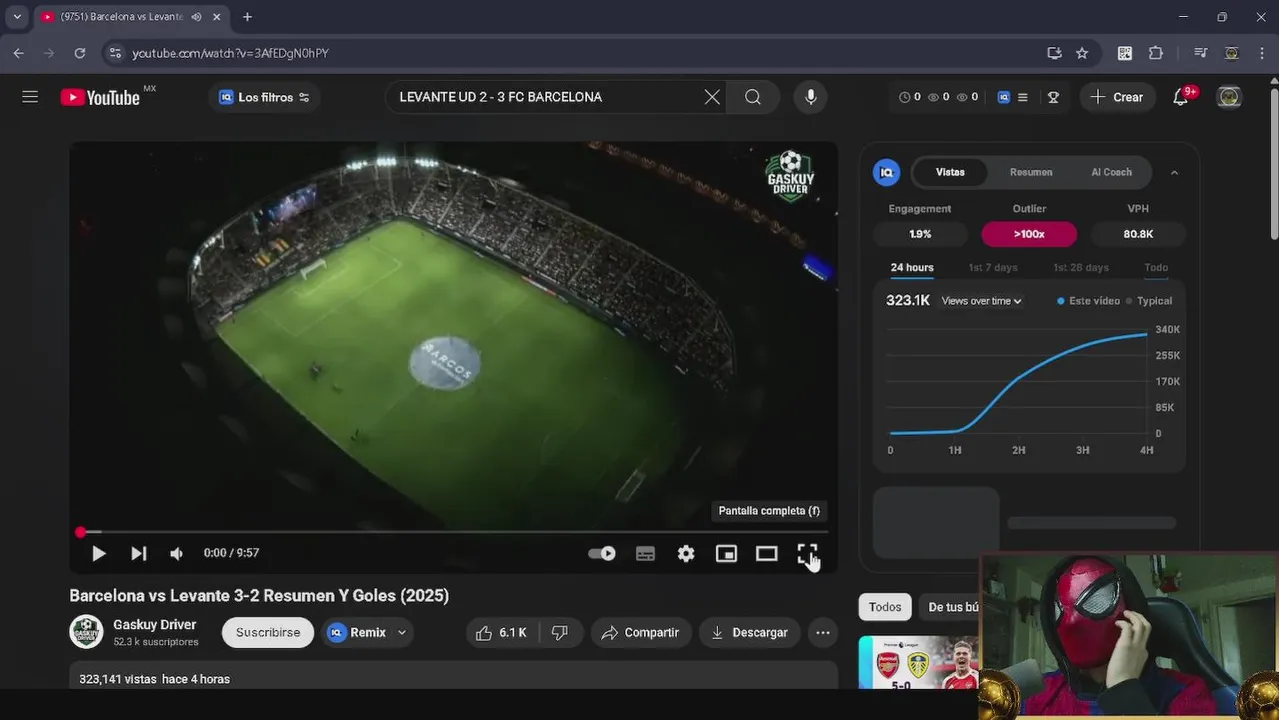Select the Todos filter chip

pyautogui.click(x=885, y=607)
